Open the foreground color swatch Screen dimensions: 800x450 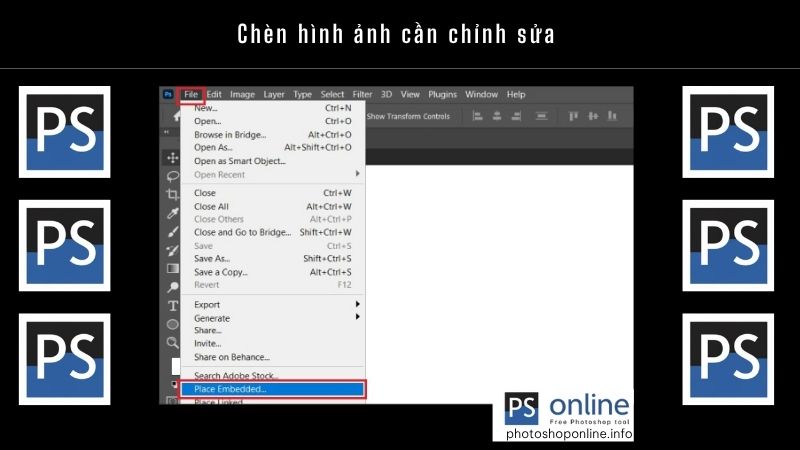tap(176, 366)
